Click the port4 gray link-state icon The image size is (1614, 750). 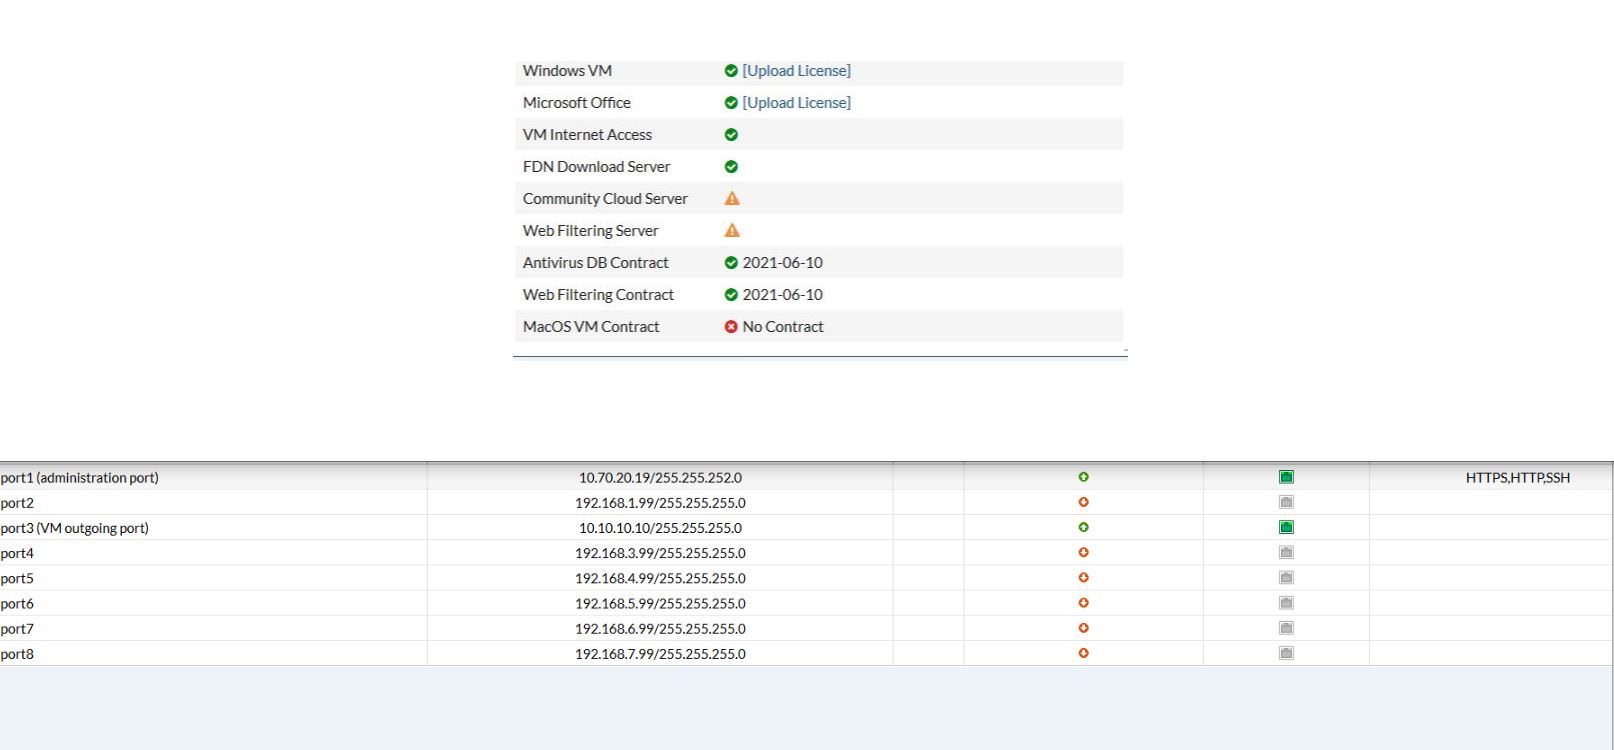pos(1286,552)
